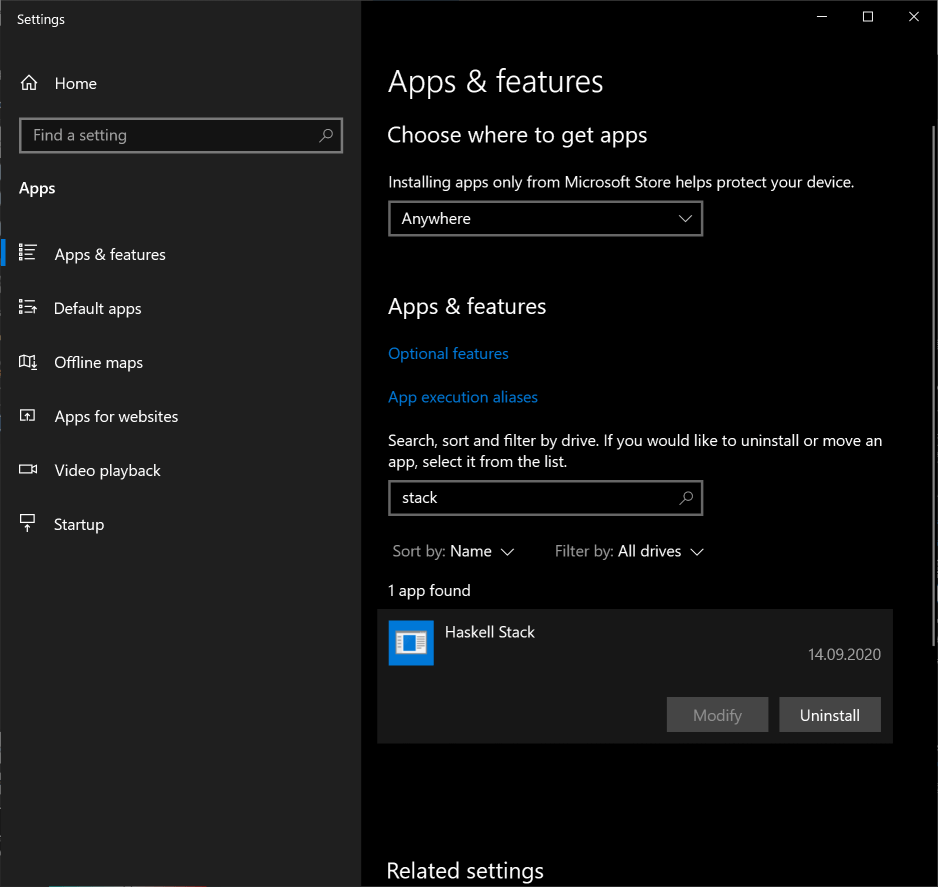Click the disabled Modify button
Viewport: 938px width, 887px height.
pos(717,714)
